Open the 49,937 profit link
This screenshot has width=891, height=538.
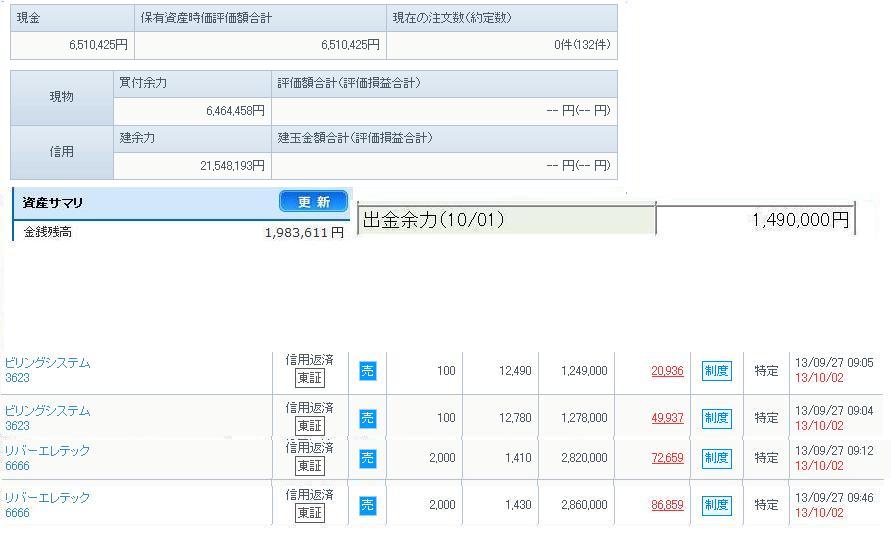pyautogui.click(x=667, y=418)
